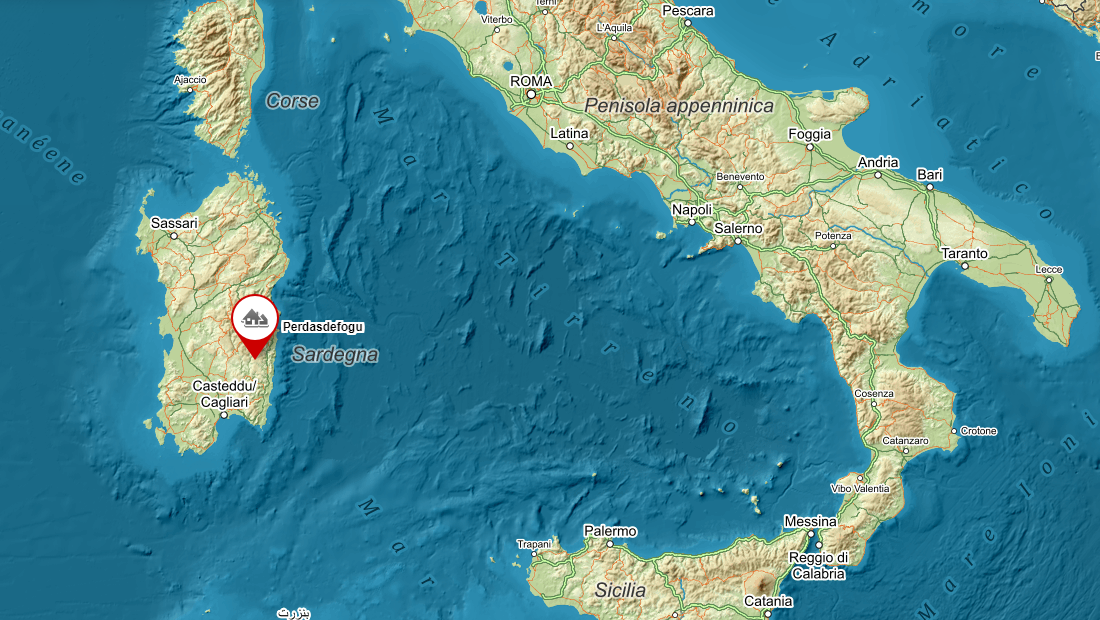The width and height of the screenshot is (1100, 620).
Task: Click the ROMA city marker dot
Action: [531, 94]
